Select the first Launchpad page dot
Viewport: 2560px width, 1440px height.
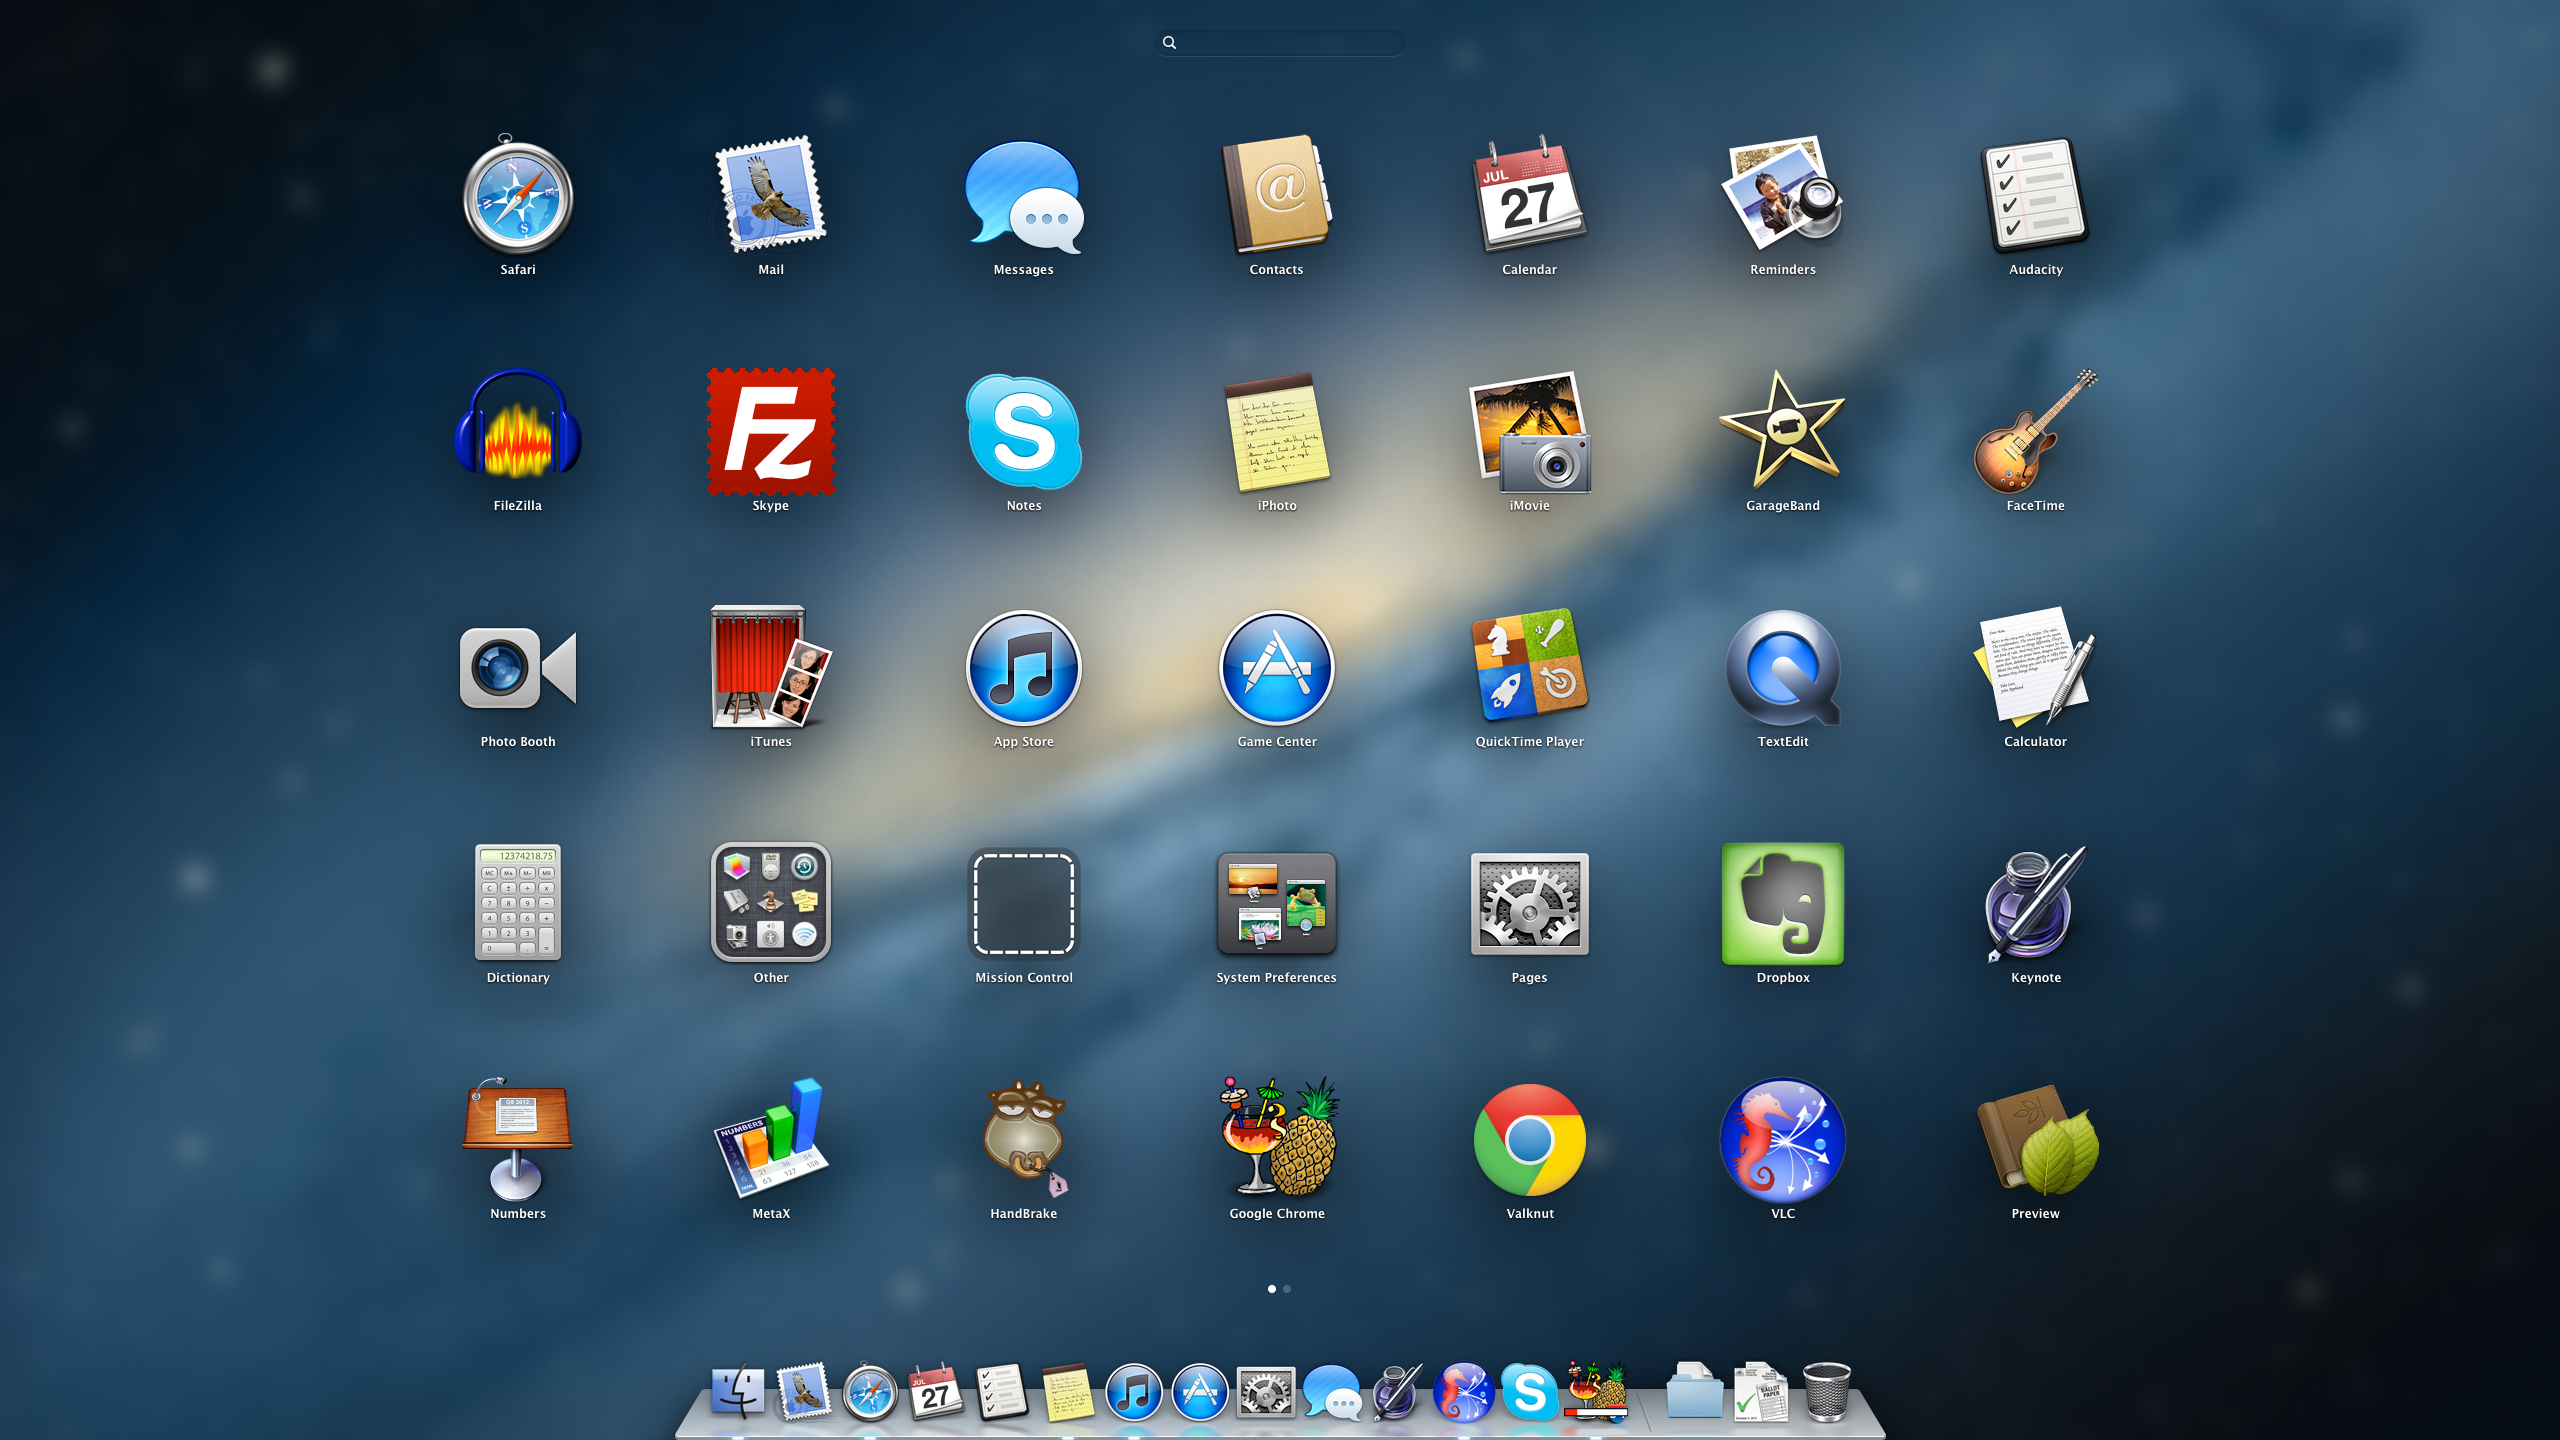pyautogui.click(x=1271, y=1289)
